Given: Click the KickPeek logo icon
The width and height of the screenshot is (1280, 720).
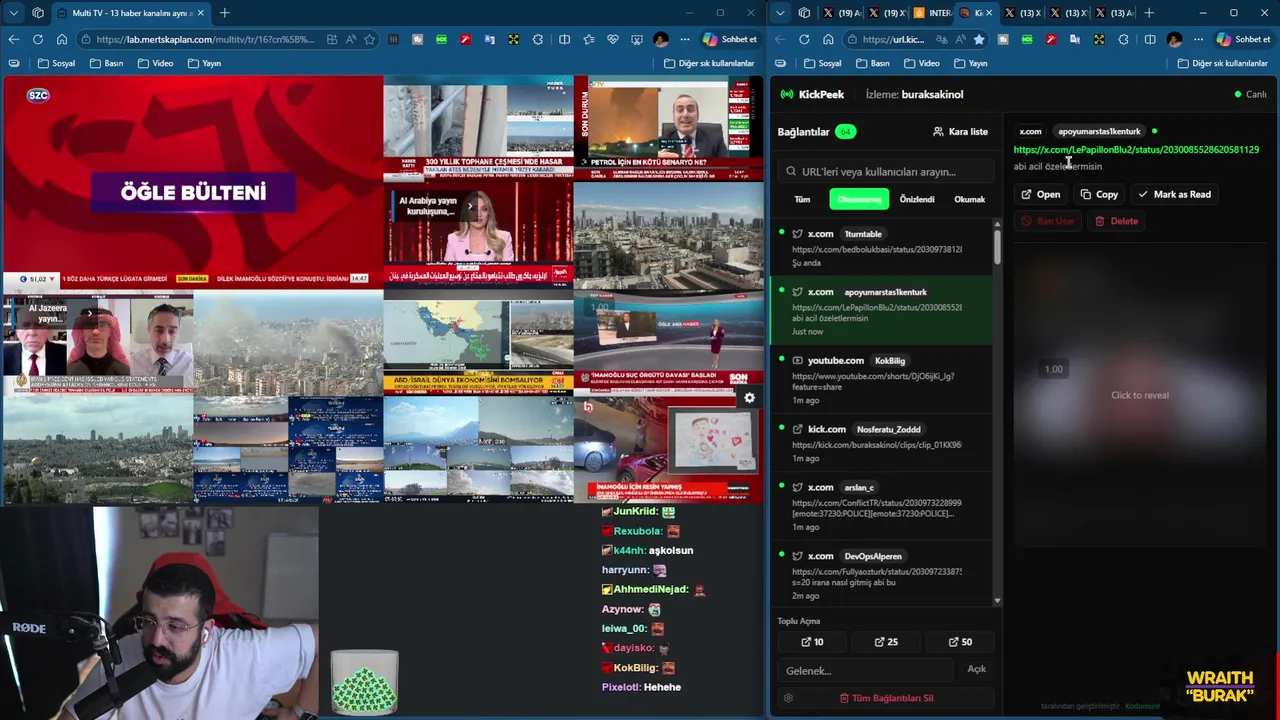Looking at the screenshot, I should [787, 94].
